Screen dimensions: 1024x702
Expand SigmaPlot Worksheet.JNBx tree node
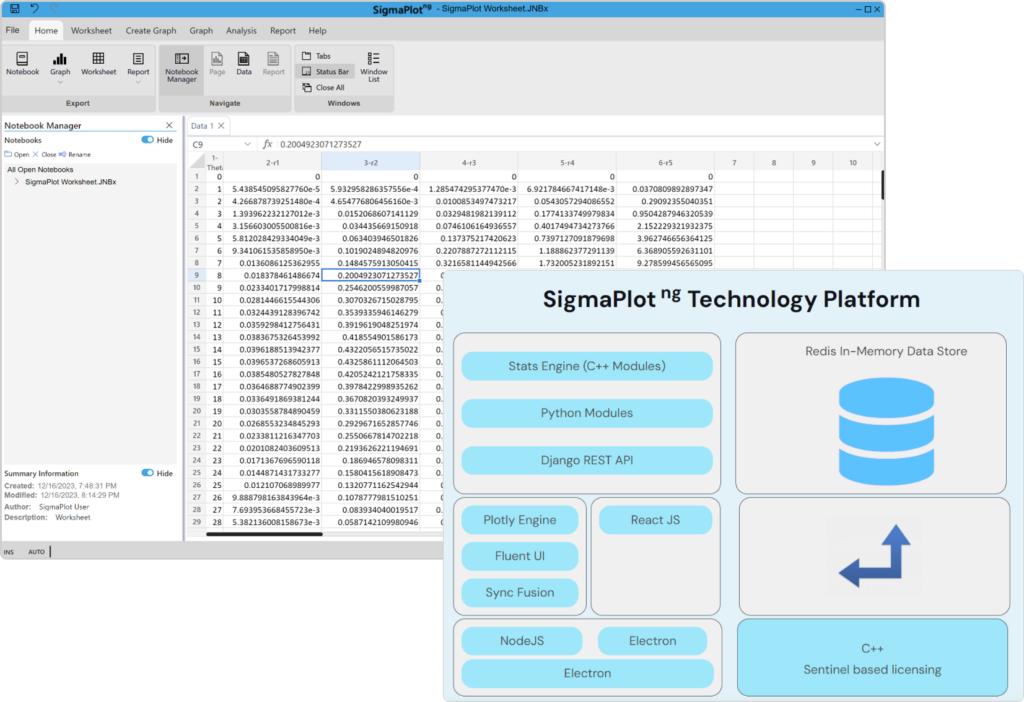tap(17, 182)
